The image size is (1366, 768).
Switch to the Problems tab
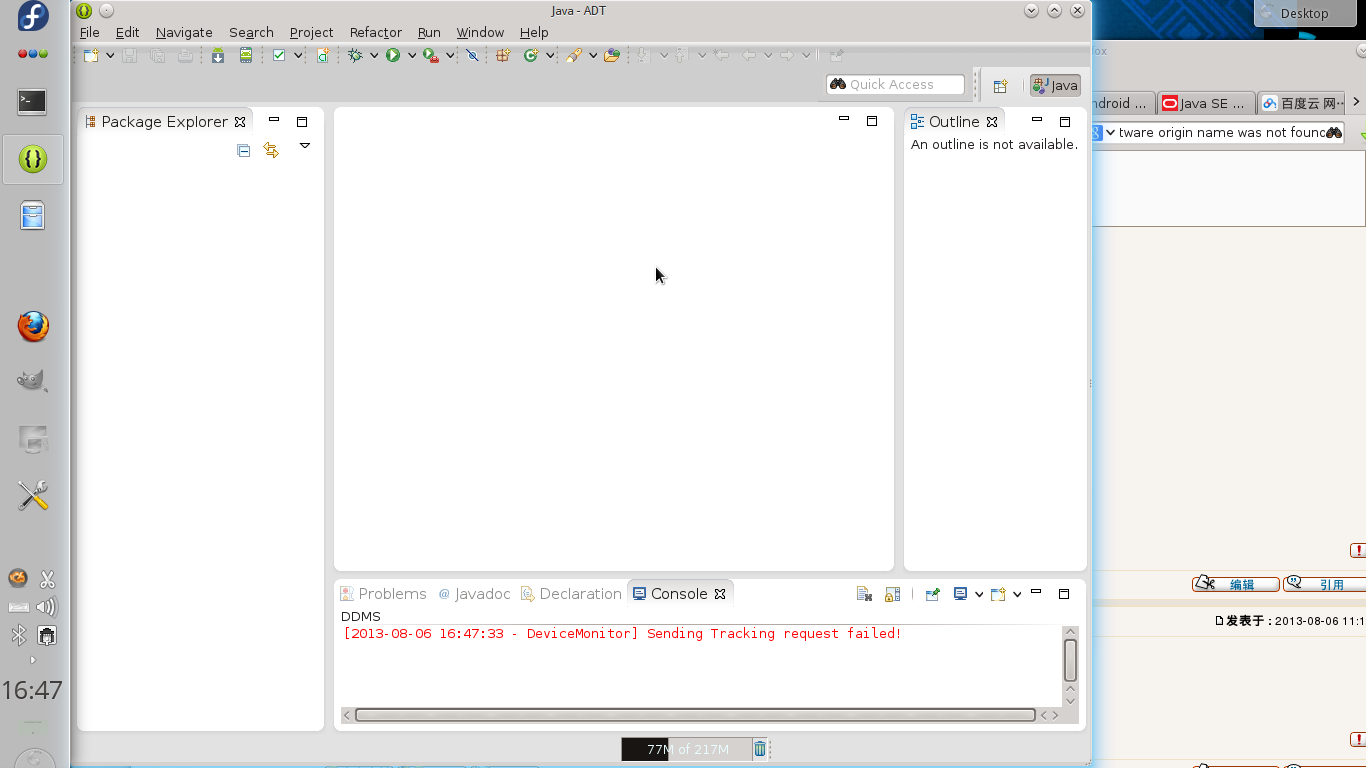384,594
